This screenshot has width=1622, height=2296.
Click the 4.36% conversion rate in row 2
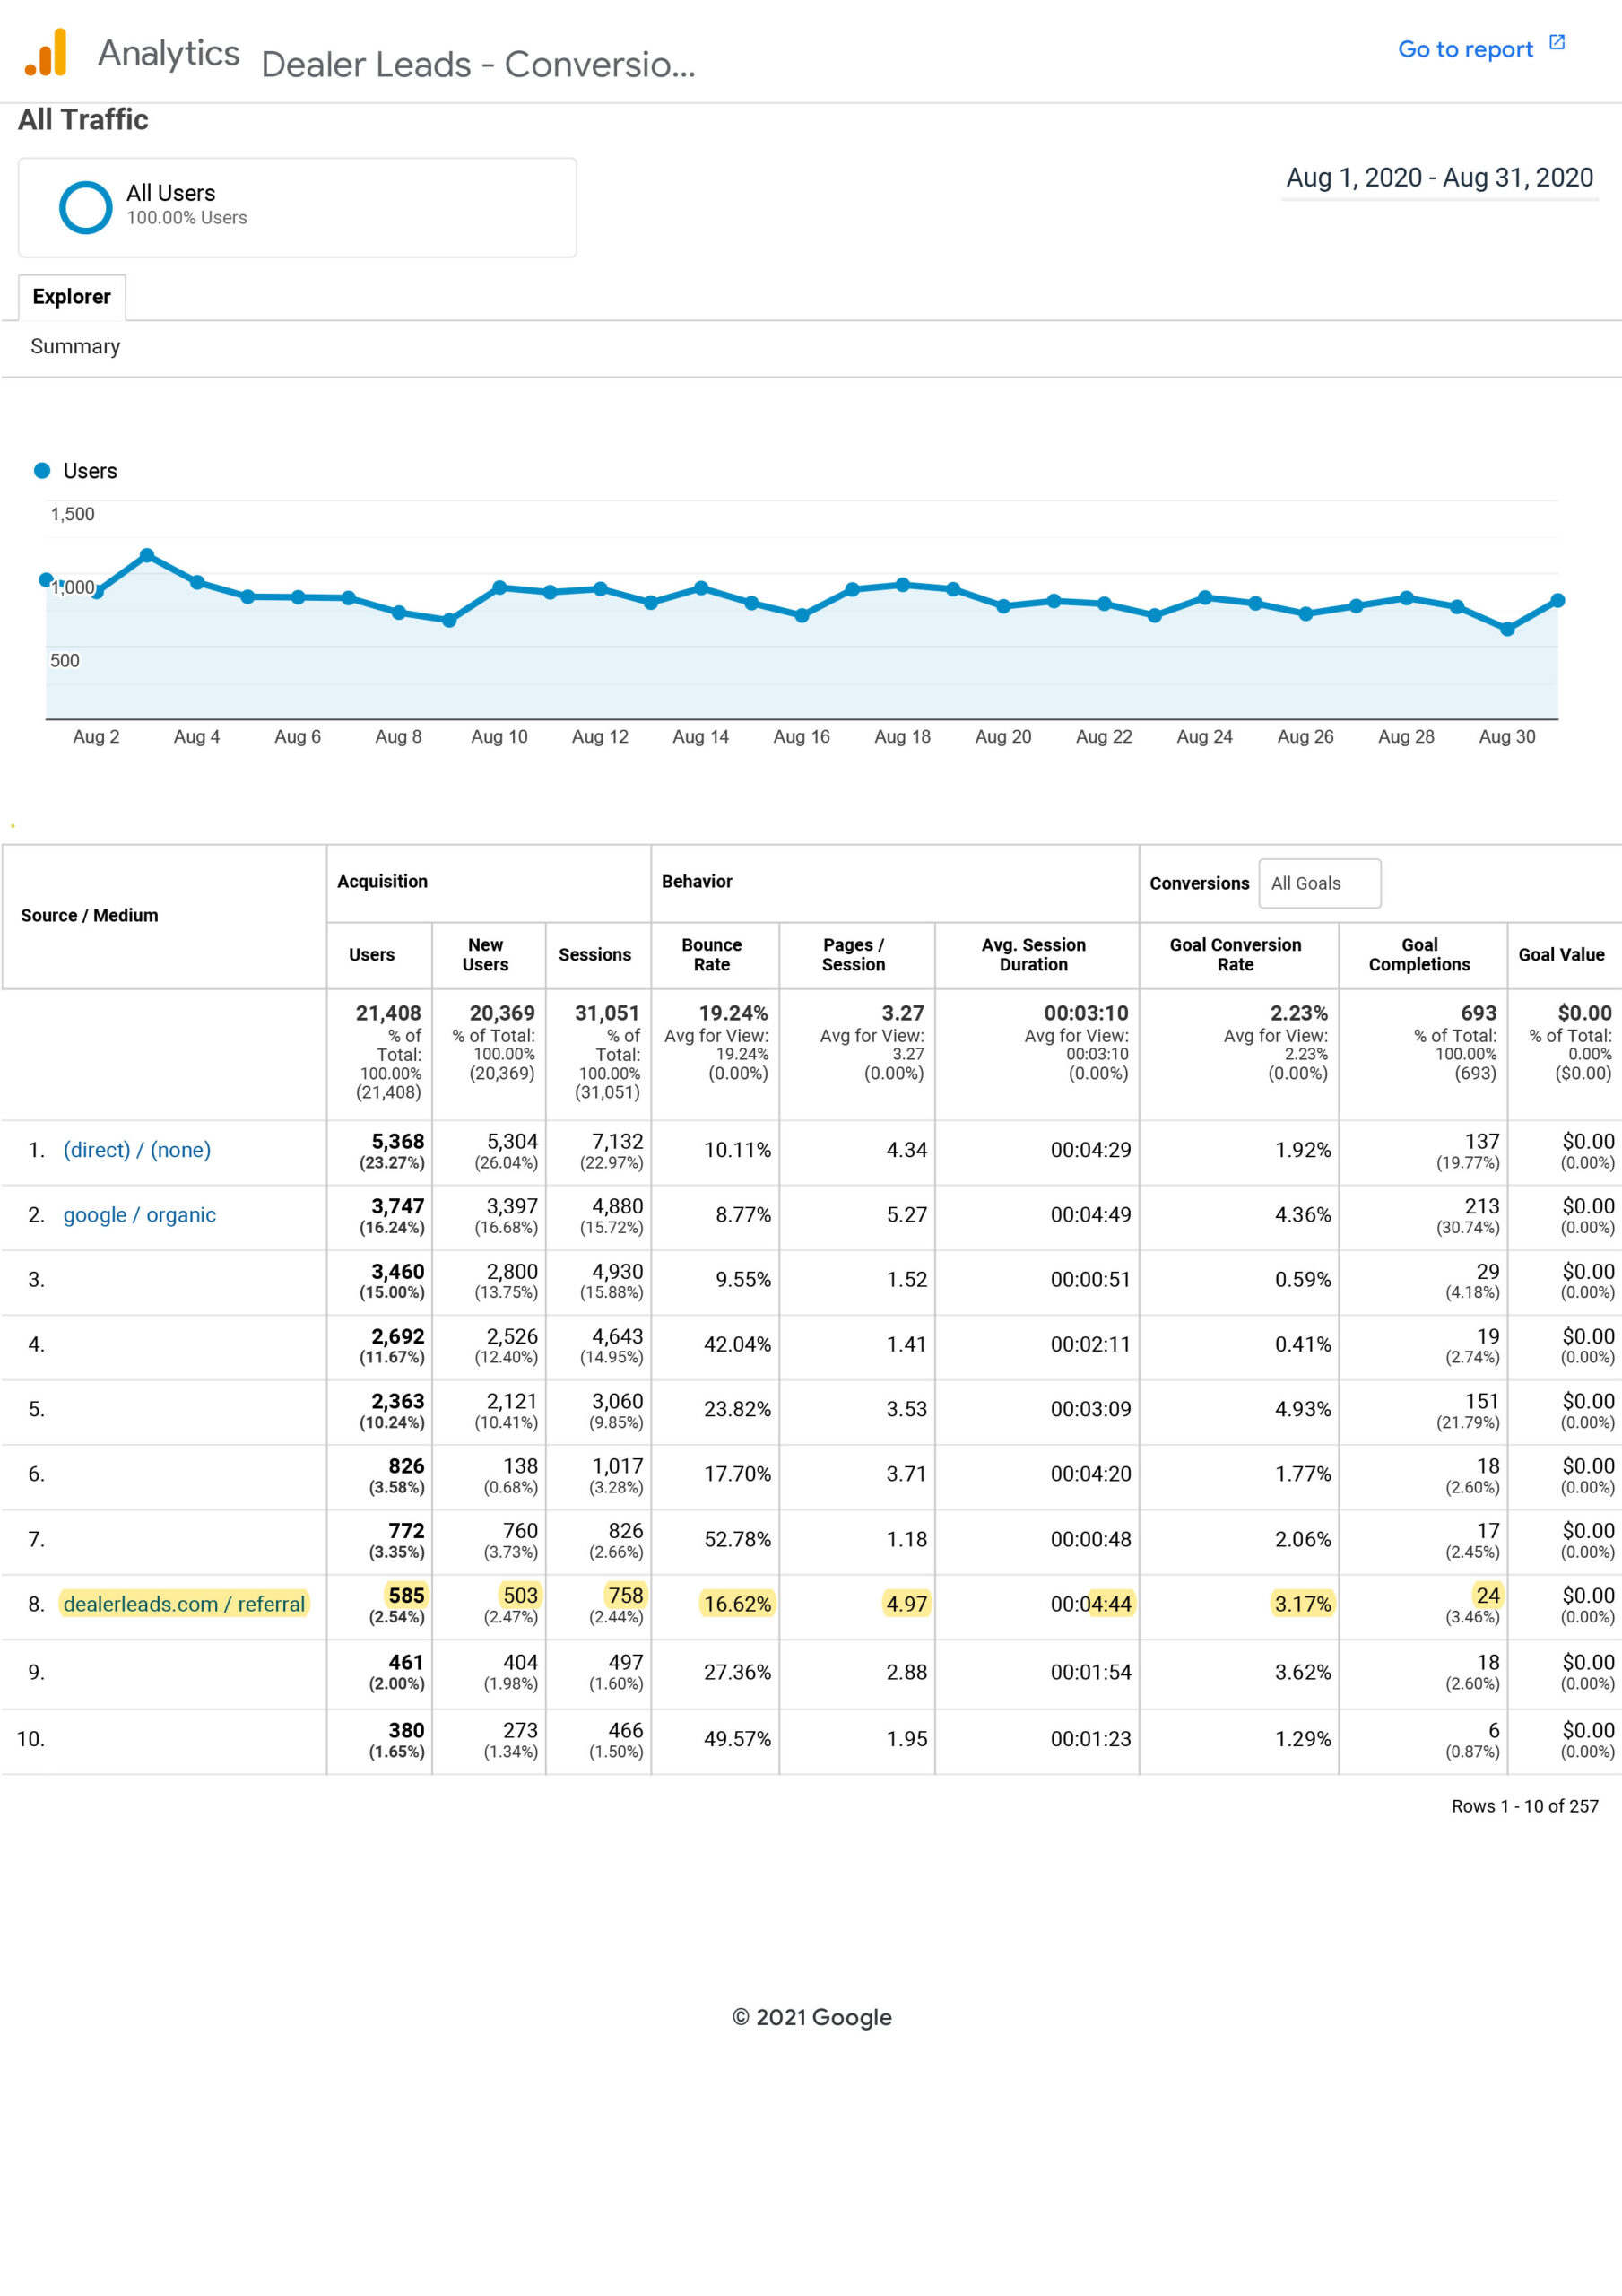(x=1303, y=1214)
